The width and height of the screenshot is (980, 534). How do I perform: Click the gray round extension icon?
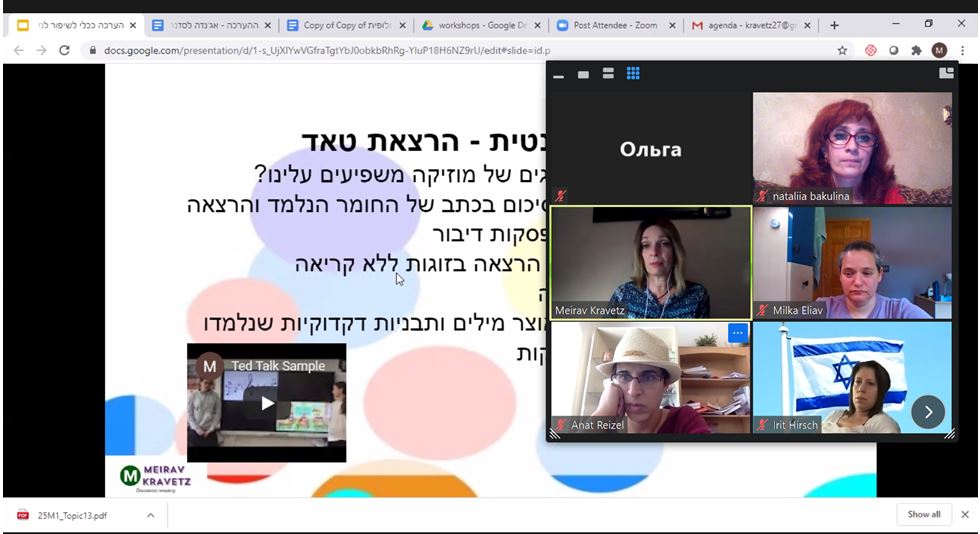[x=894, y=51]
